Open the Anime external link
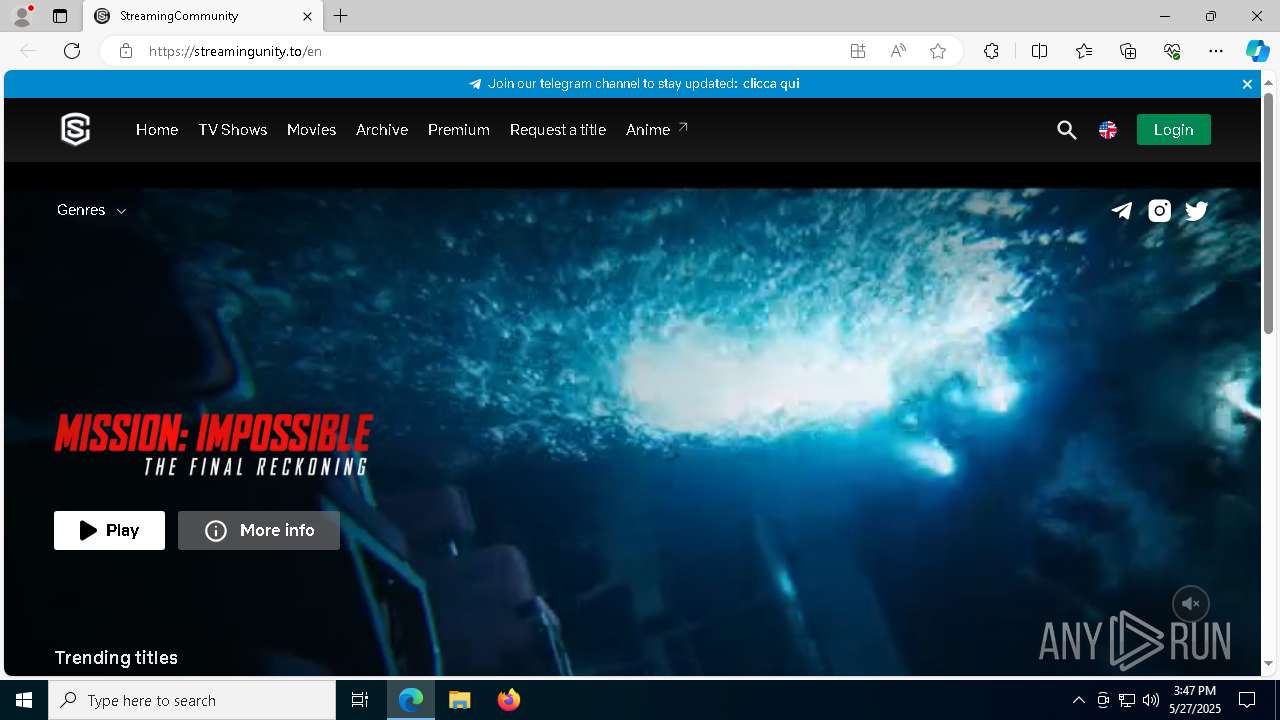Screen dimensions: 1280x720 pos(657,130)
